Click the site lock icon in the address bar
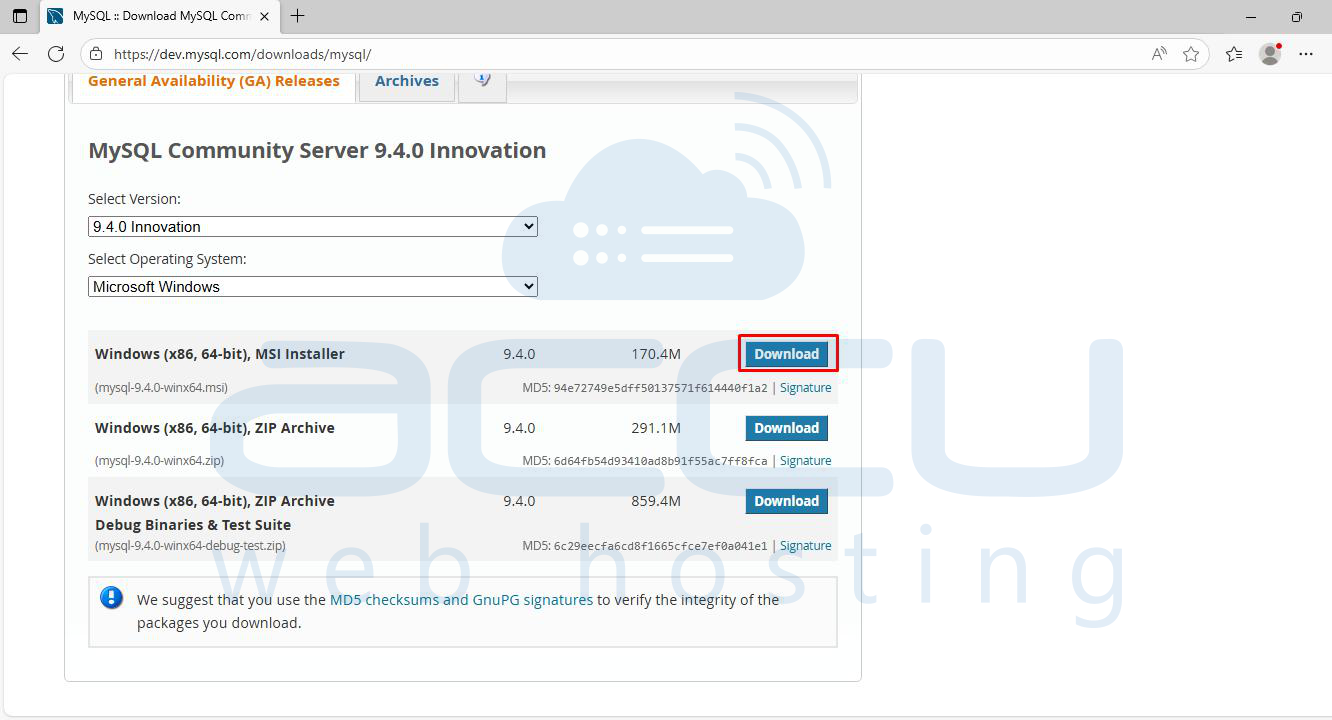The width and height of the screenshot is (1332, 720). (x=94, y=54)
